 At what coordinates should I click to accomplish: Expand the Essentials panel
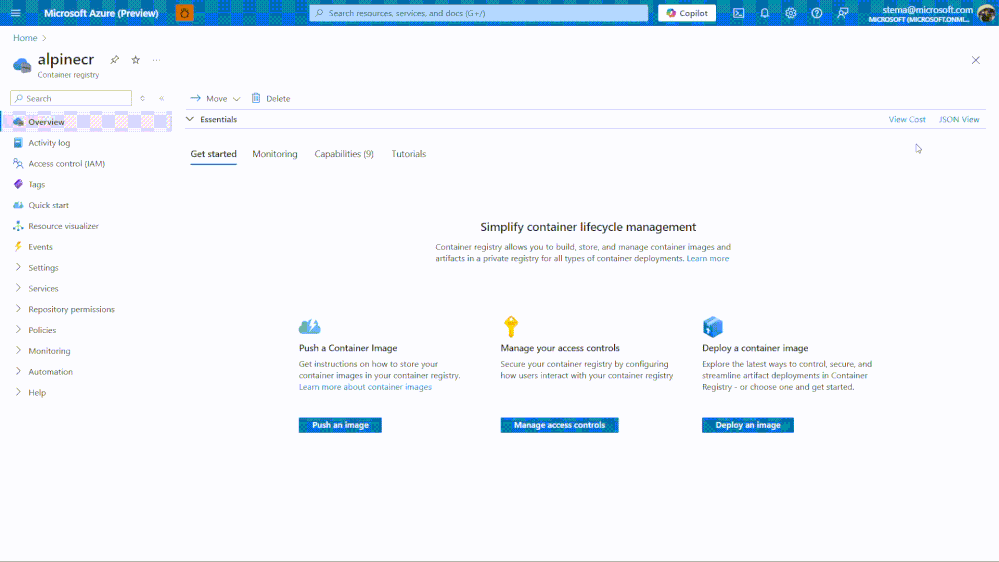tap(190, 119)
